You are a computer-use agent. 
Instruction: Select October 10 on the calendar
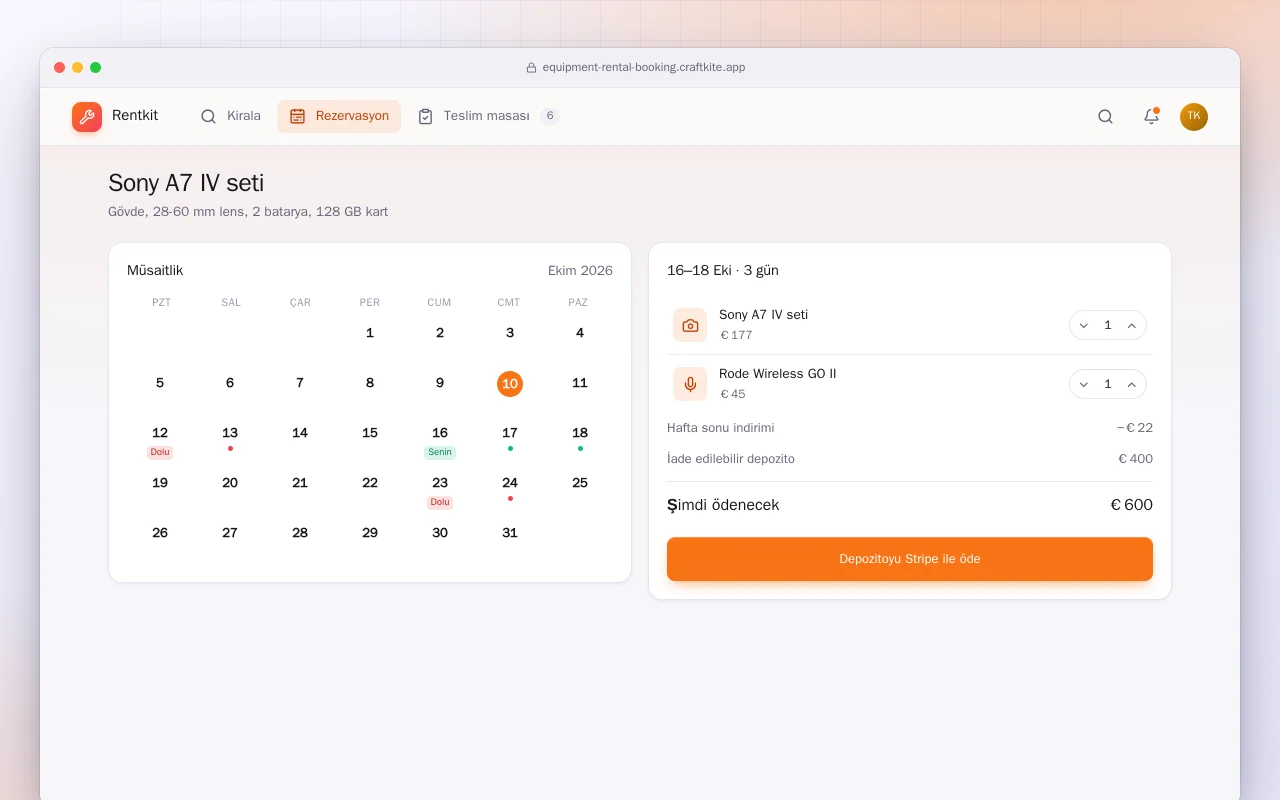pyautogui.click(x=510, y=383)
